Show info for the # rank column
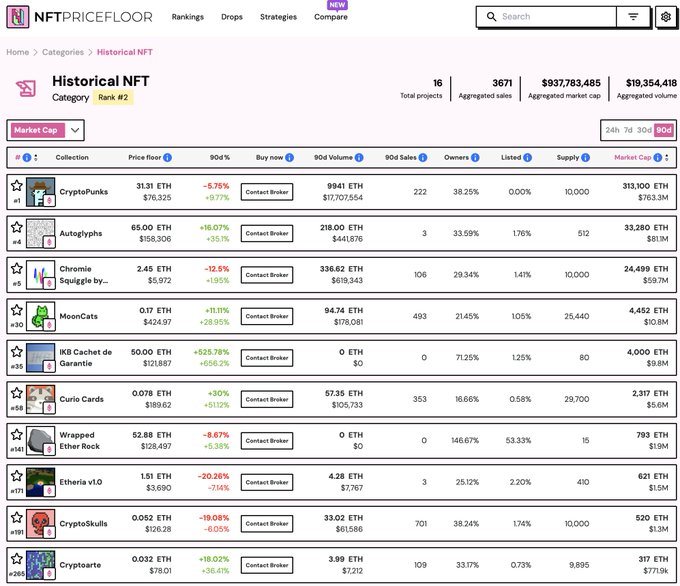The image size is (680, 586). [27, 157]
